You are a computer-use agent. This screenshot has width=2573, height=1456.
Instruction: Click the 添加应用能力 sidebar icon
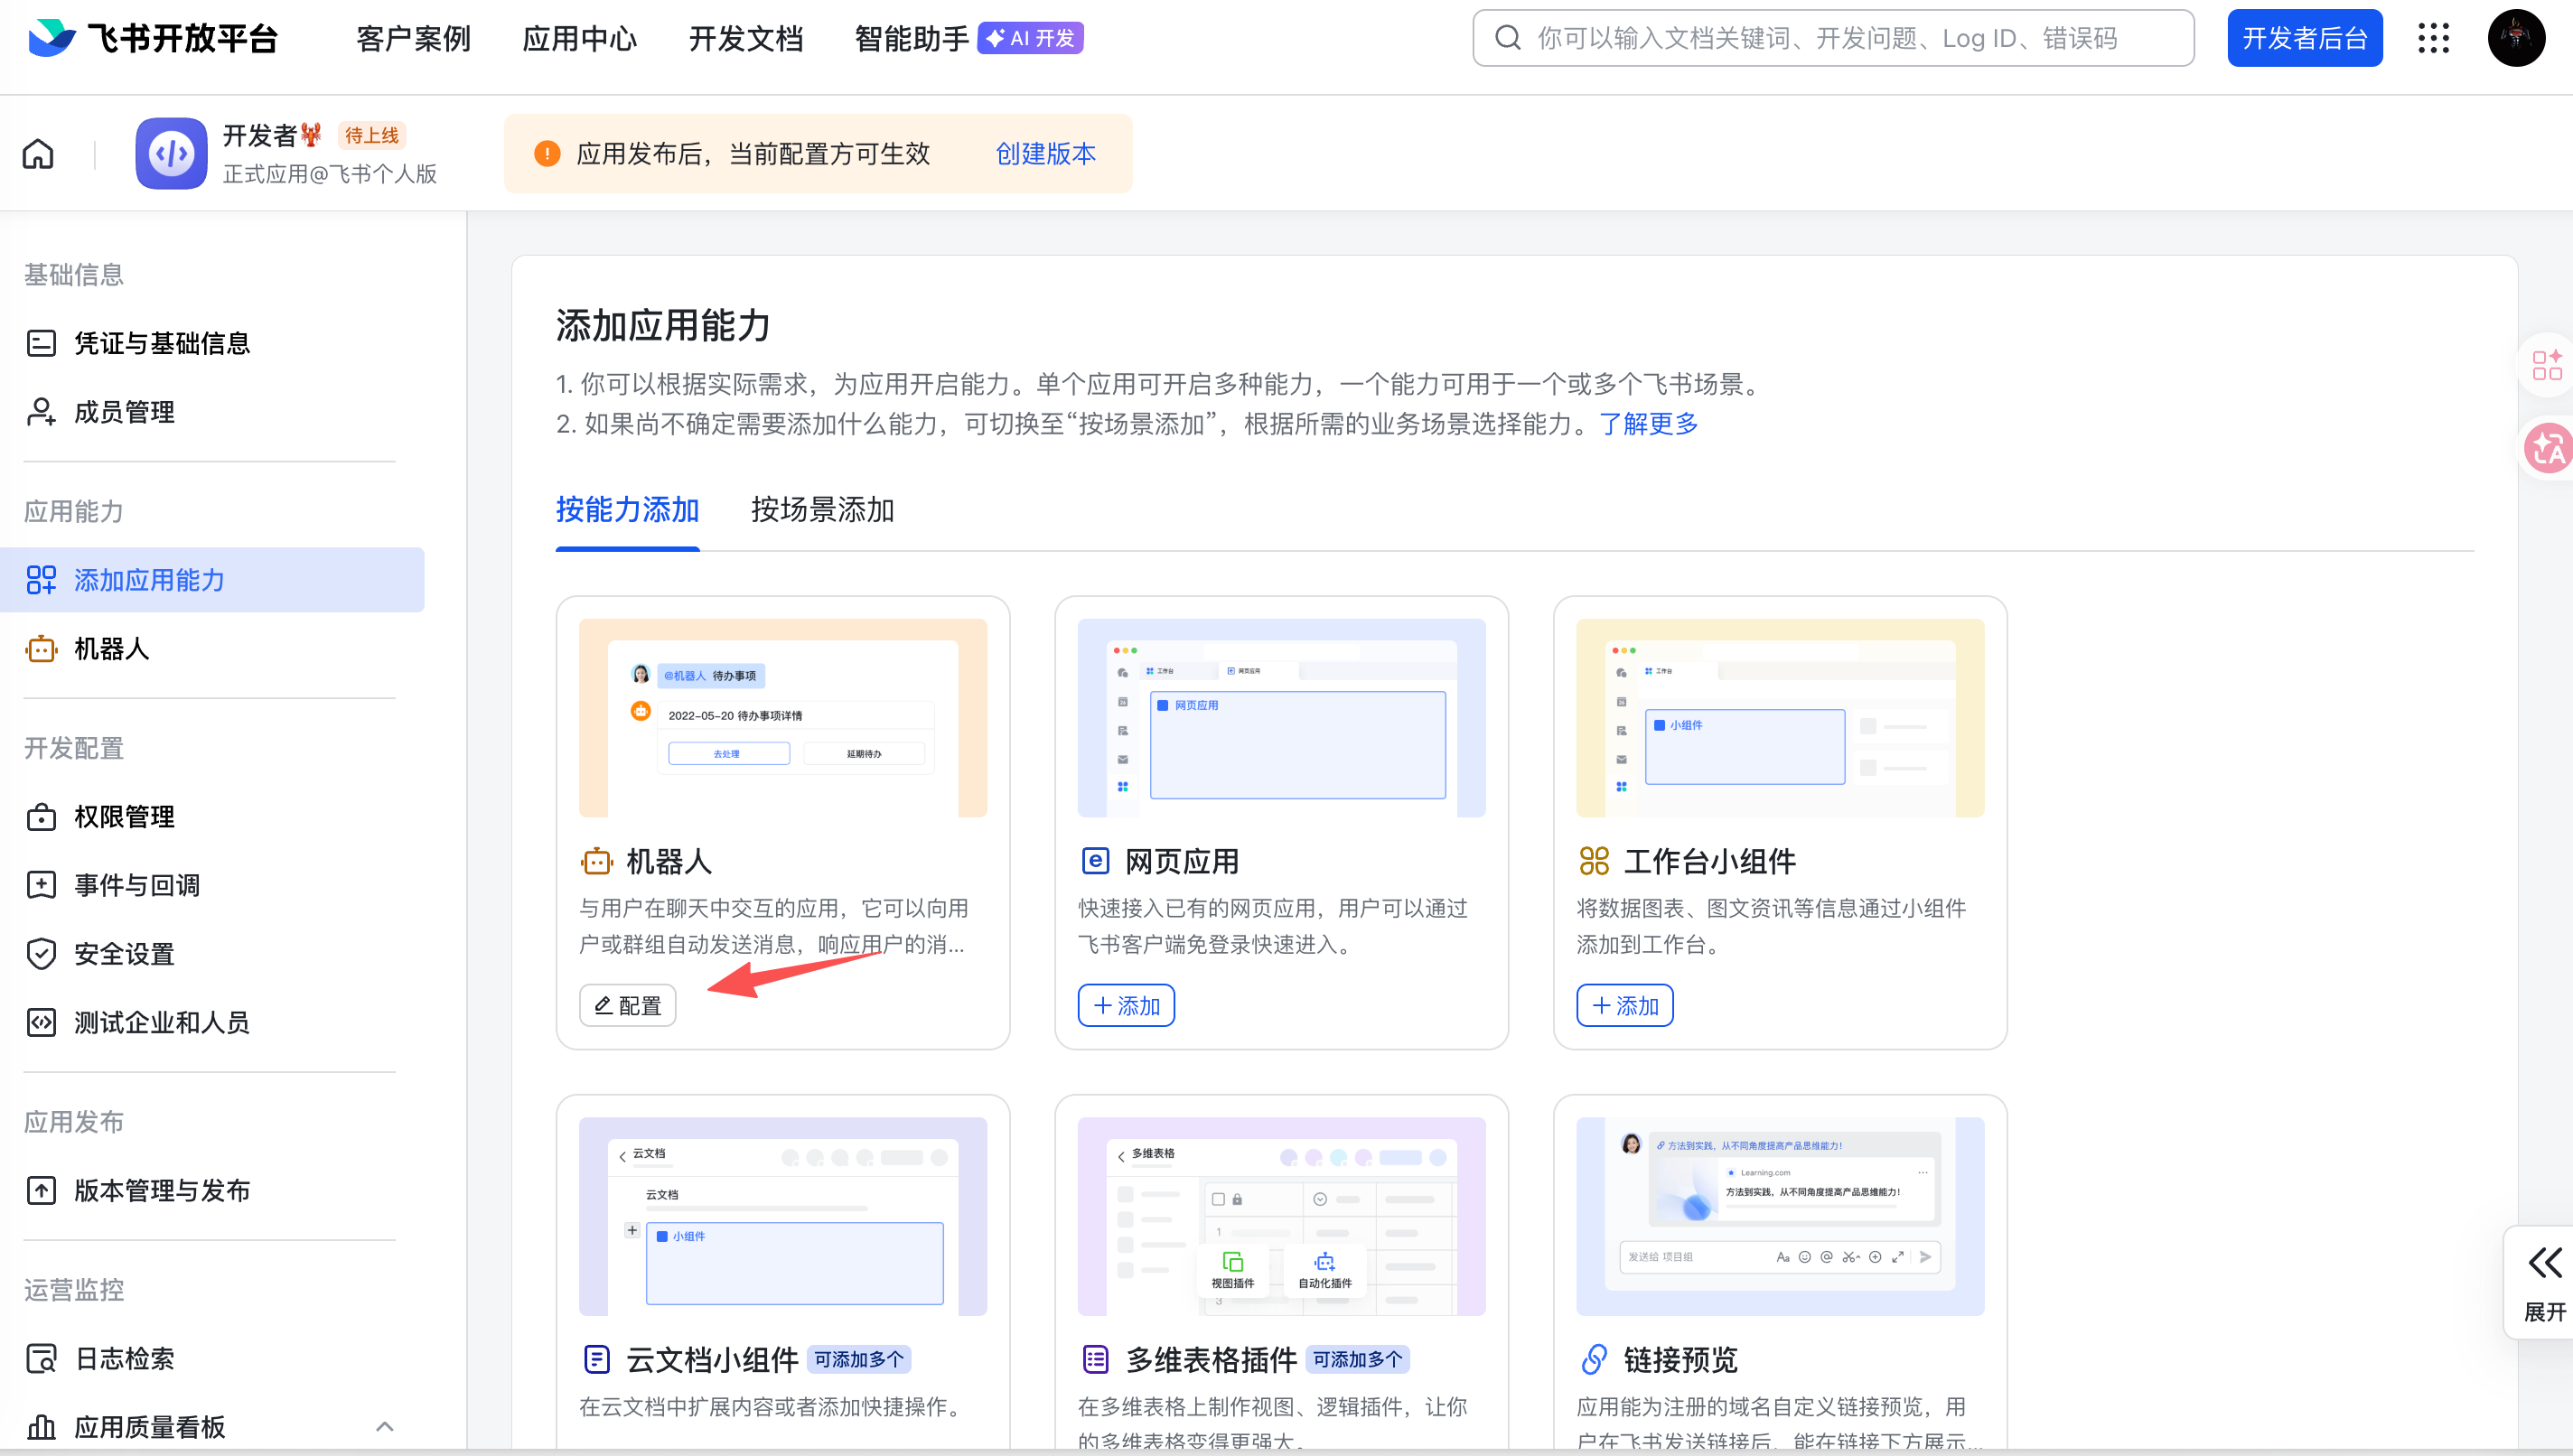[x=41, y=580]
